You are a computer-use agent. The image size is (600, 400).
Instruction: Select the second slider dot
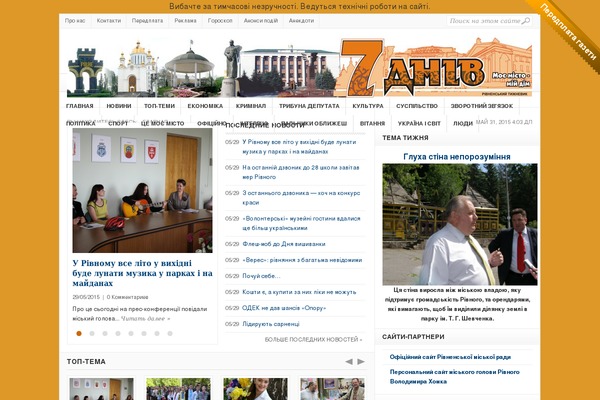coord(92,333)
